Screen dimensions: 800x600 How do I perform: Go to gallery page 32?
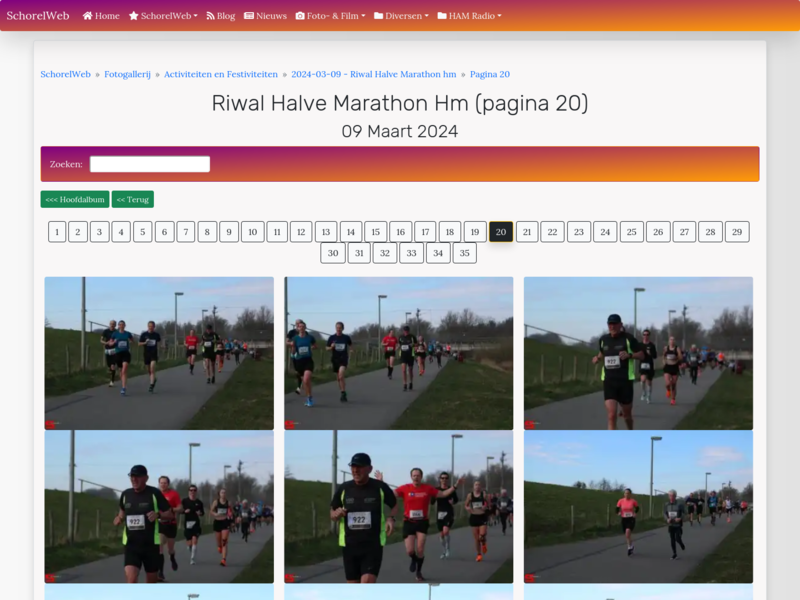pos(385,253)
